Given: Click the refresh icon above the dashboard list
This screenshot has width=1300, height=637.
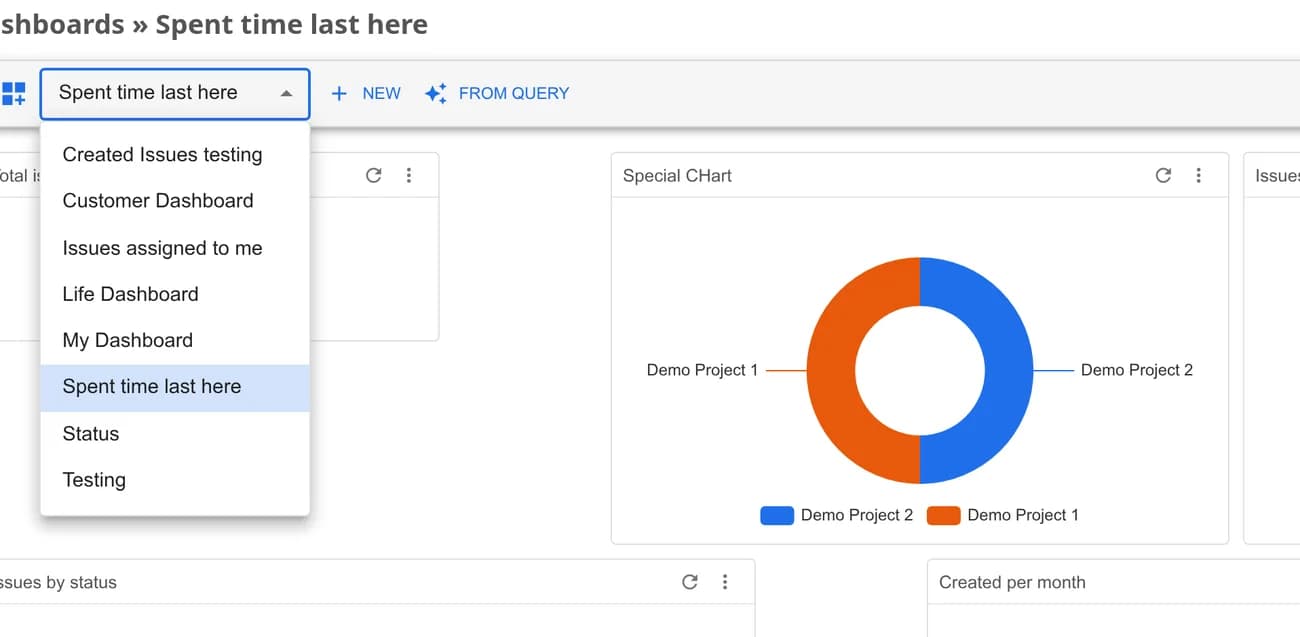Looking at the screenshot, I should coord(373,175).
